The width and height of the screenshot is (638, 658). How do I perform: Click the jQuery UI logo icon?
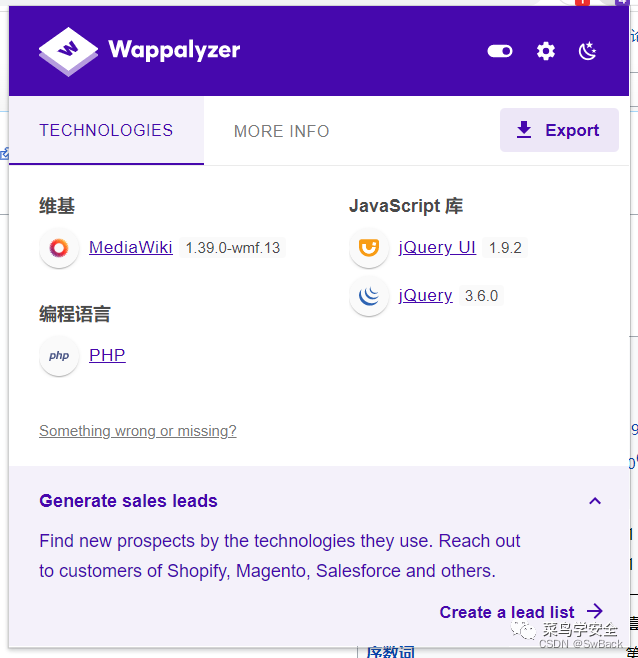point(369,248)
